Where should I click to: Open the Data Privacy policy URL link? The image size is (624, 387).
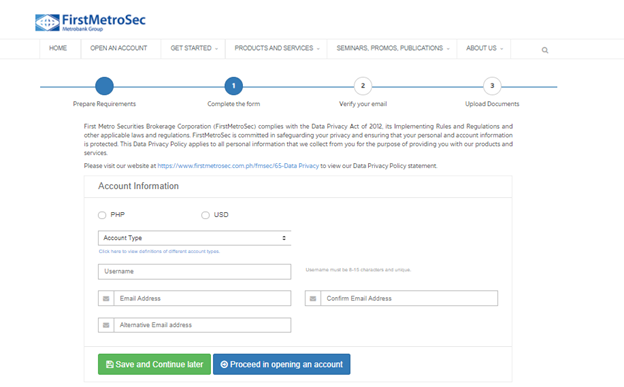click(x=238, y=166)
